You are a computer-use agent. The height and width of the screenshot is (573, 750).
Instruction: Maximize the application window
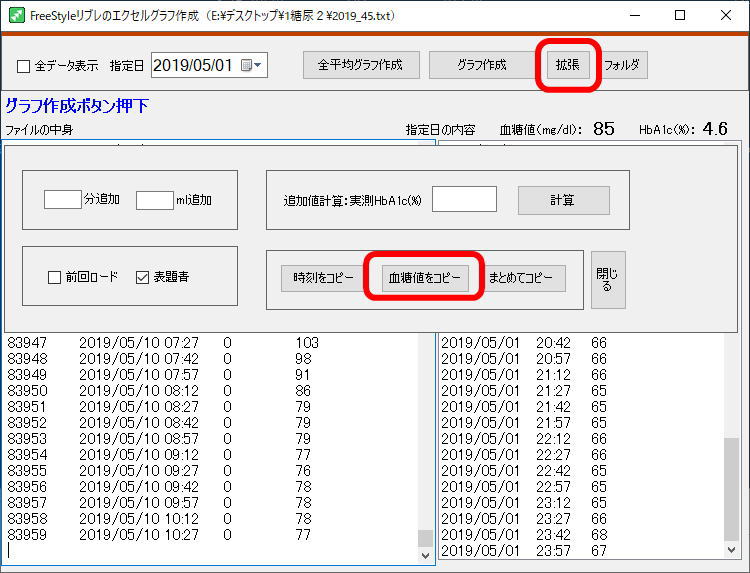coord(680,15)
